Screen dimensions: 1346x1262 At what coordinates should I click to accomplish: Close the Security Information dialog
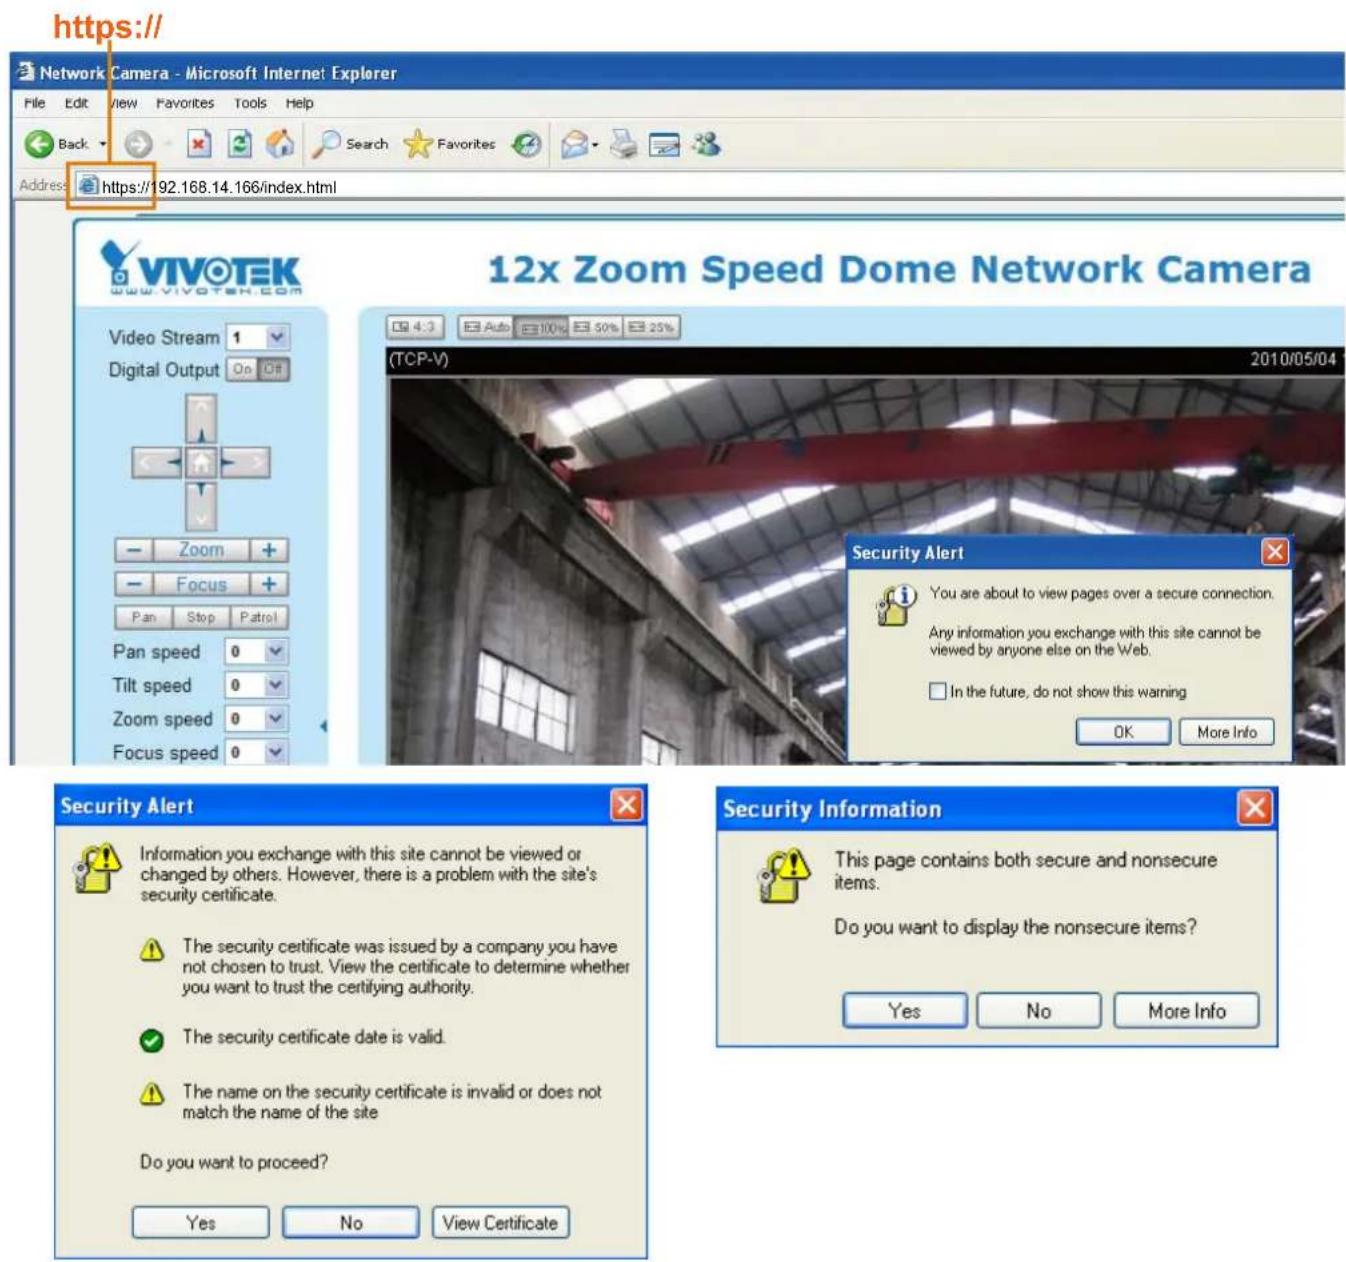(x=1255, y=807)
